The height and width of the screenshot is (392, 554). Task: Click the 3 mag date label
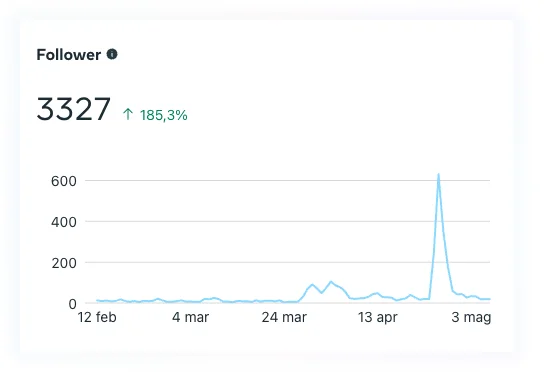[x=471, y=317]
